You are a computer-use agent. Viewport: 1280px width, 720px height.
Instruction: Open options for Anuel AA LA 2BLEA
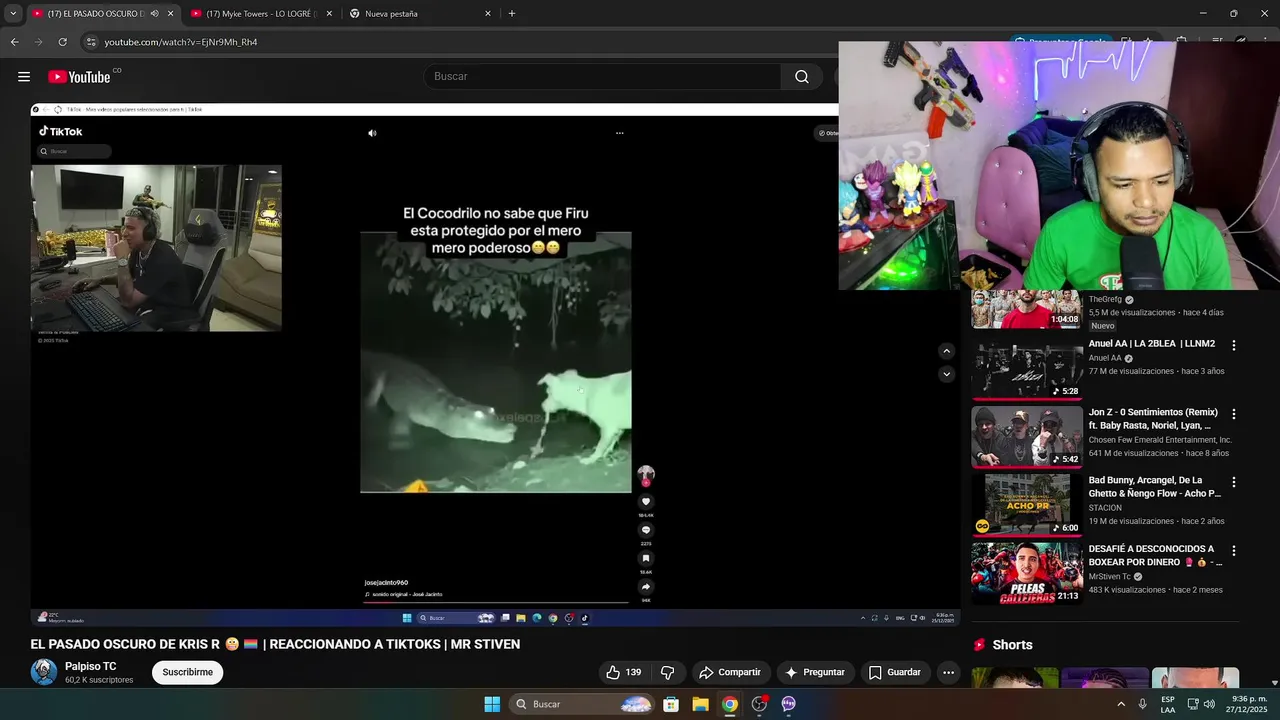pyautogui.click(x=1233, y=345)
